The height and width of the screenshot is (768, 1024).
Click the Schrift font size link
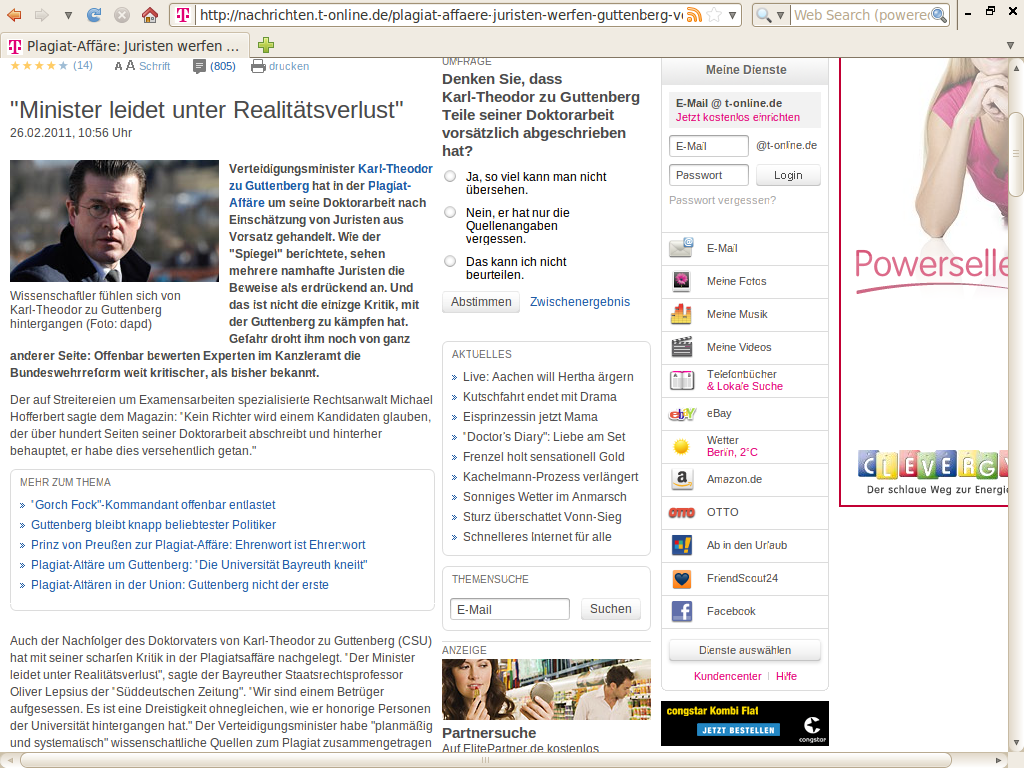[155, 66]
